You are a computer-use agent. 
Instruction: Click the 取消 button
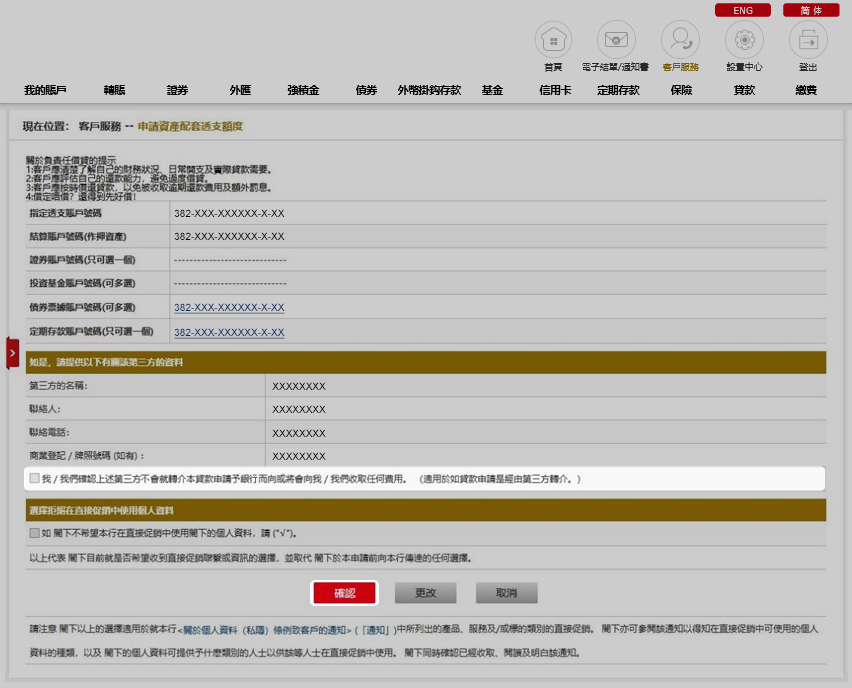tap(506, 593)
